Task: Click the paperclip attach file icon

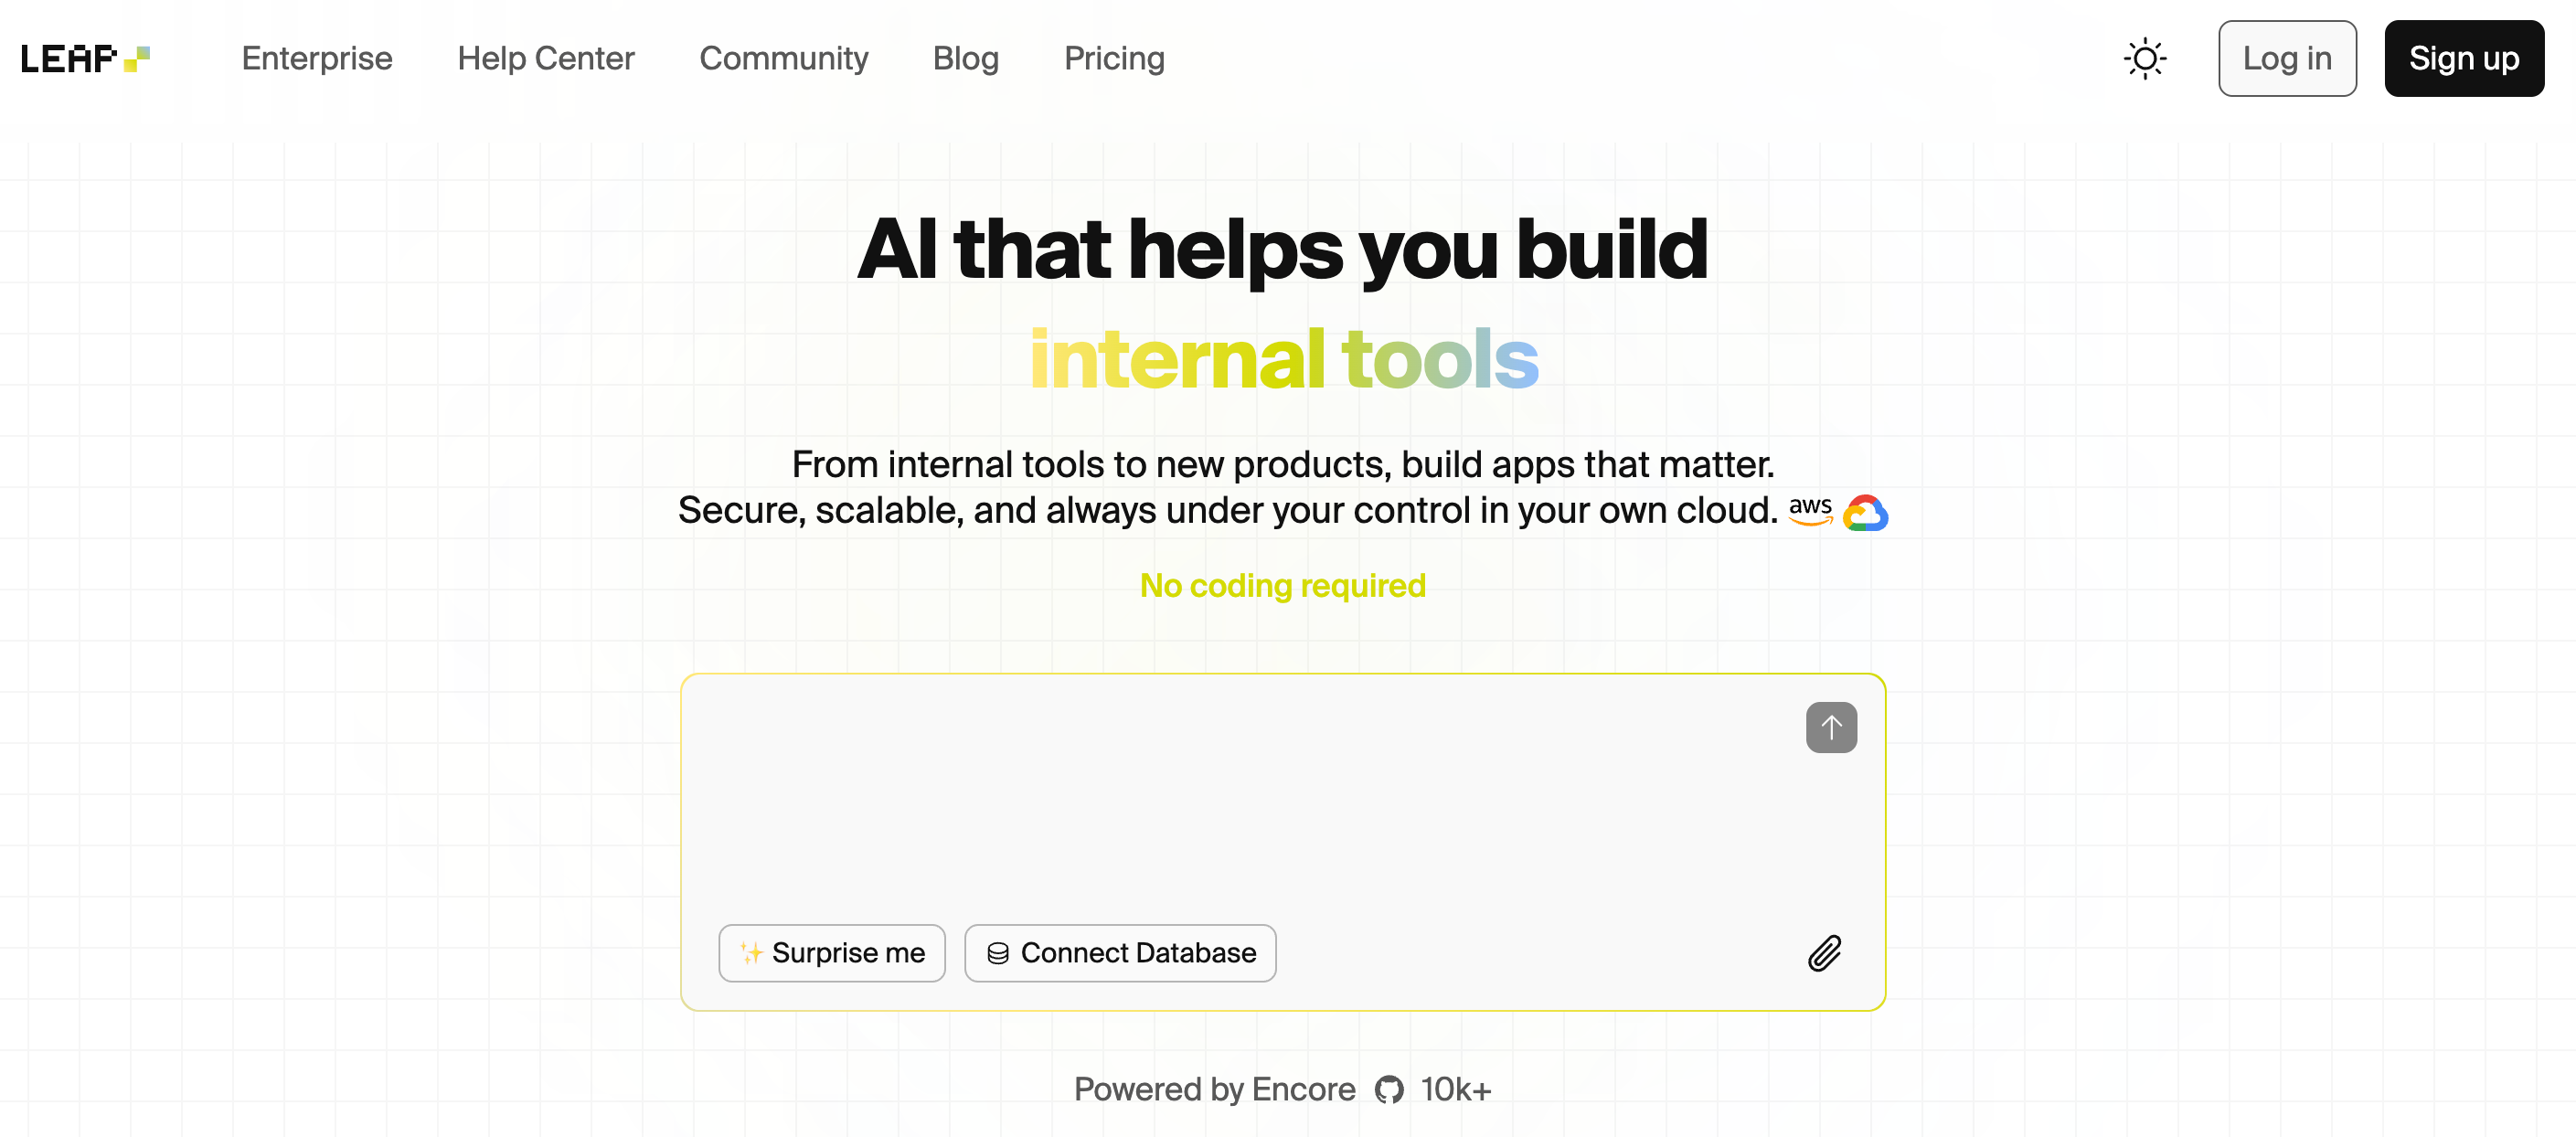Action: pyautogui.click(x=1824, y=953)
